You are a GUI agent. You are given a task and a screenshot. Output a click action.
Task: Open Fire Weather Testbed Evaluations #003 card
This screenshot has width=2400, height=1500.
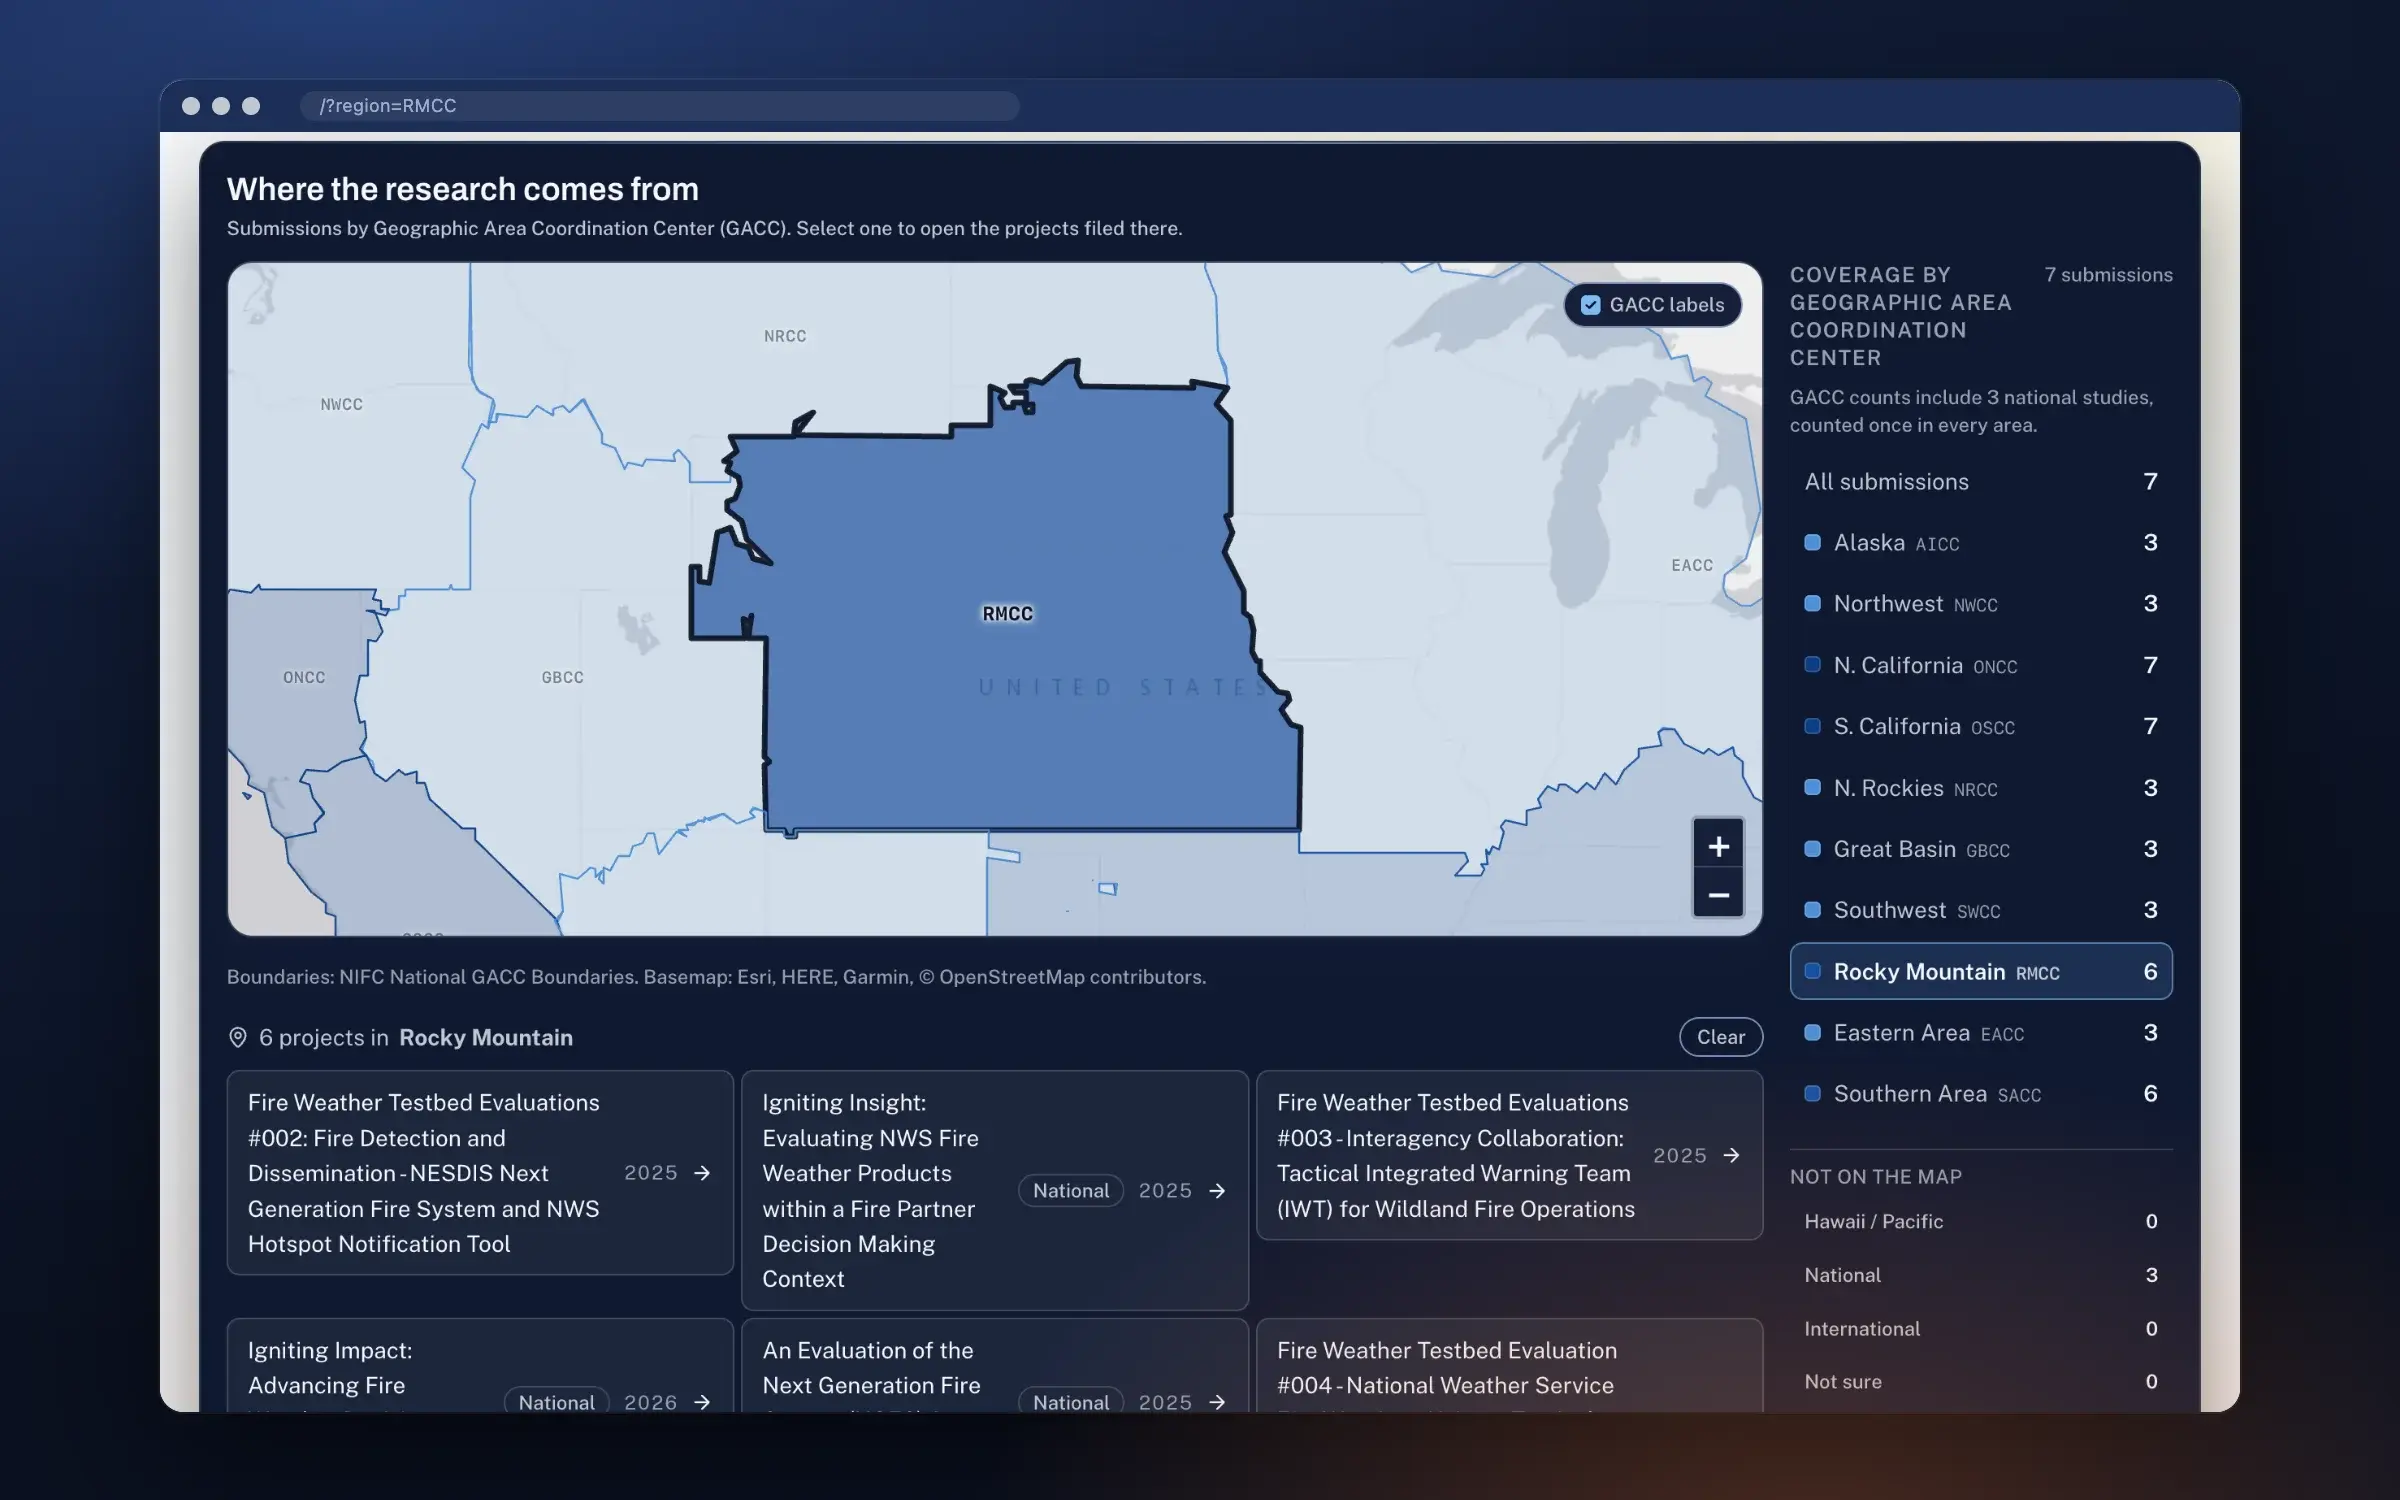[x=1509, y=1155]
